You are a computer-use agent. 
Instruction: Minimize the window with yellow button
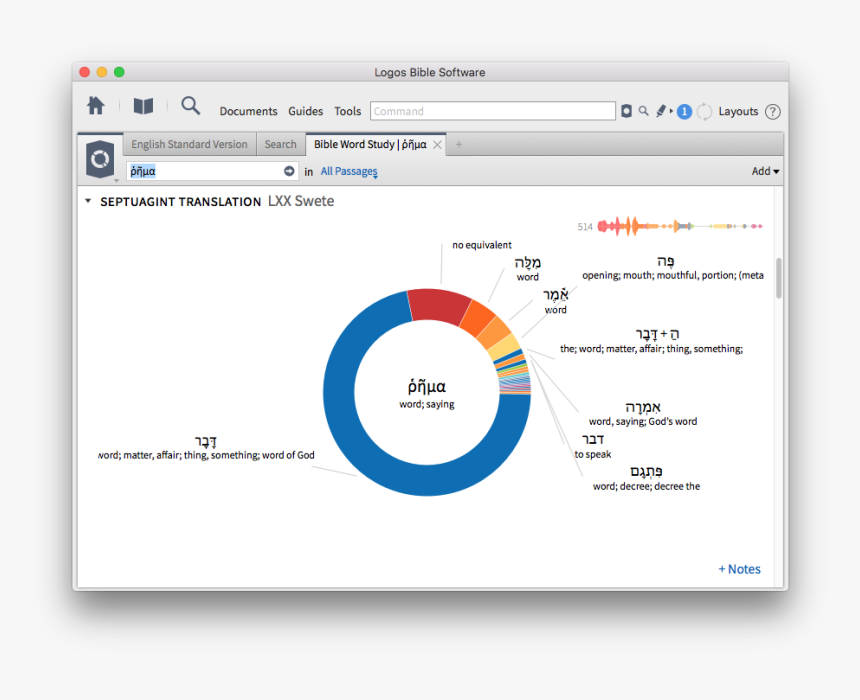(x=101, y=72)
